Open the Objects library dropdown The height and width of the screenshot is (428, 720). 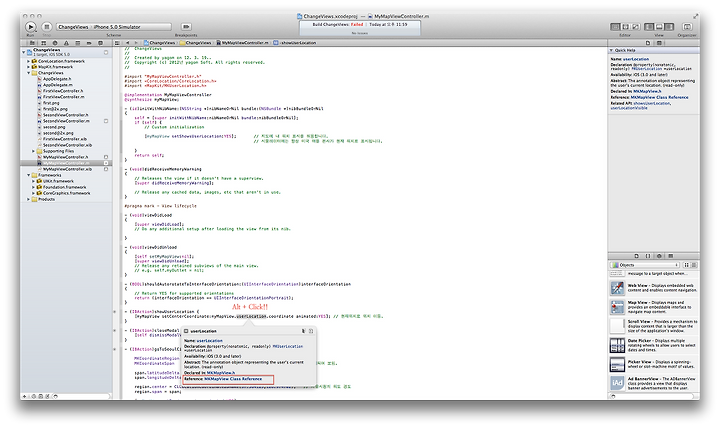tap(645, 265)
